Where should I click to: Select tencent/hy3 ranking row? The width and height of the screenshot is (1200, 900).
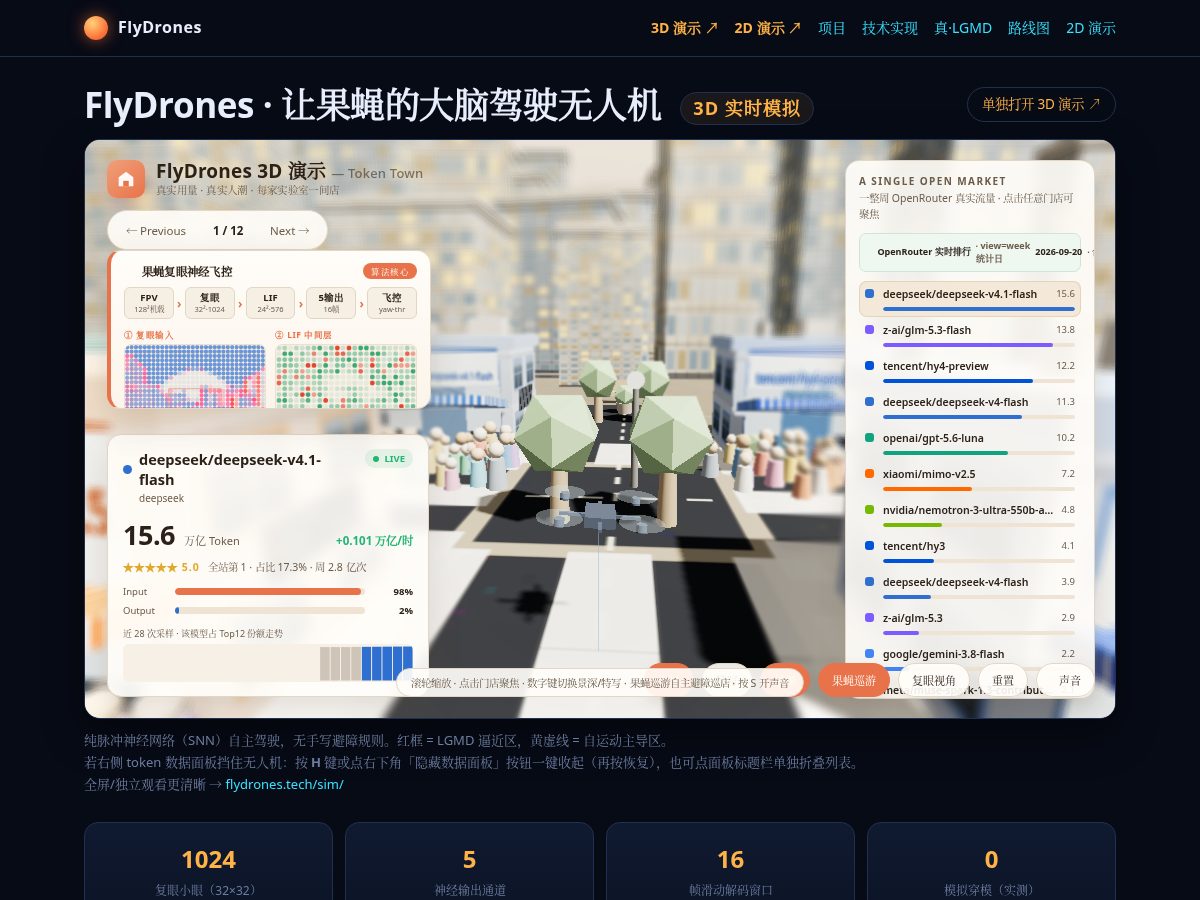(x=970, y=550)
